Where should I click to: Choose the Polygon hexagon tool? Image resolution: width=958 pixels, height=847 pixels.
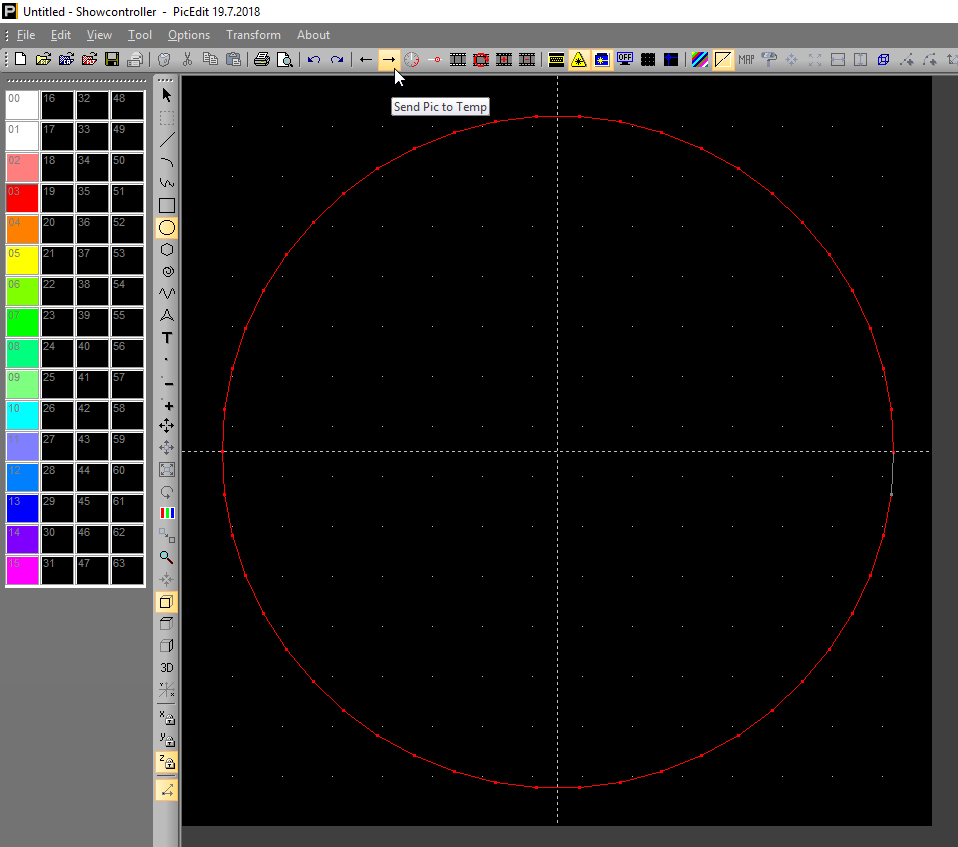[x=167, y=250]
